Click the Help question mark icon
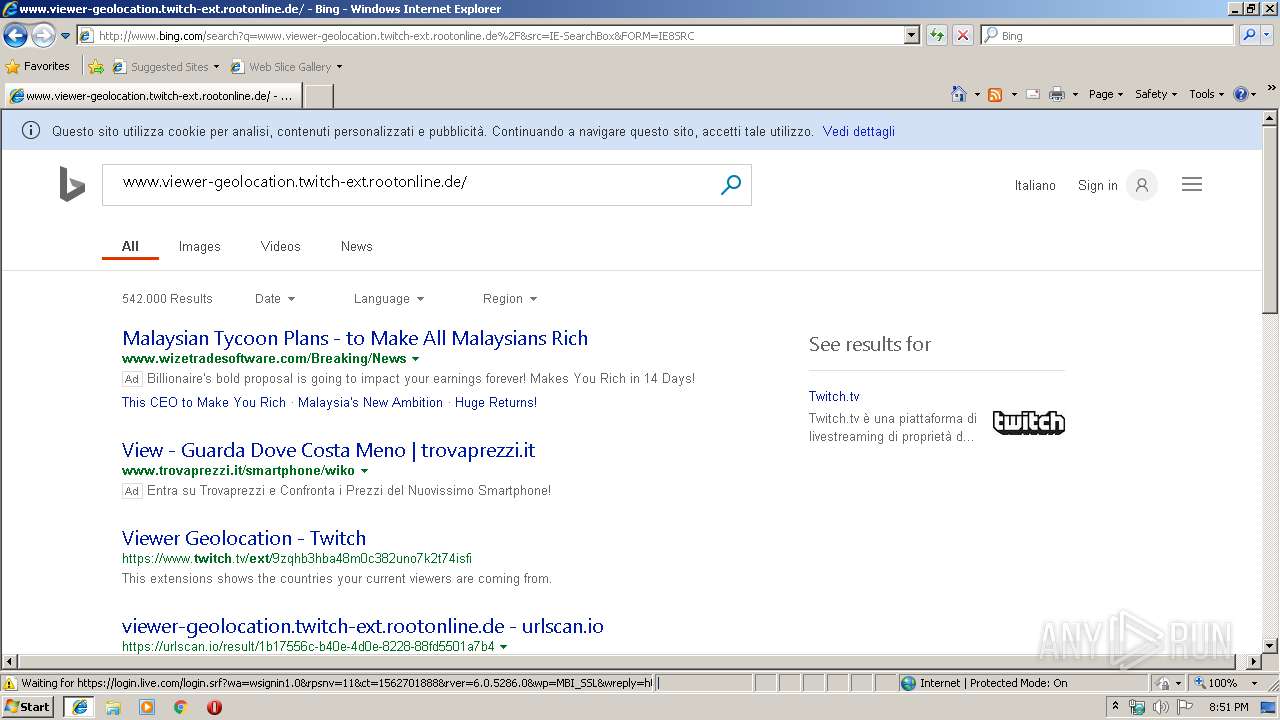 tap(1241, 94)
